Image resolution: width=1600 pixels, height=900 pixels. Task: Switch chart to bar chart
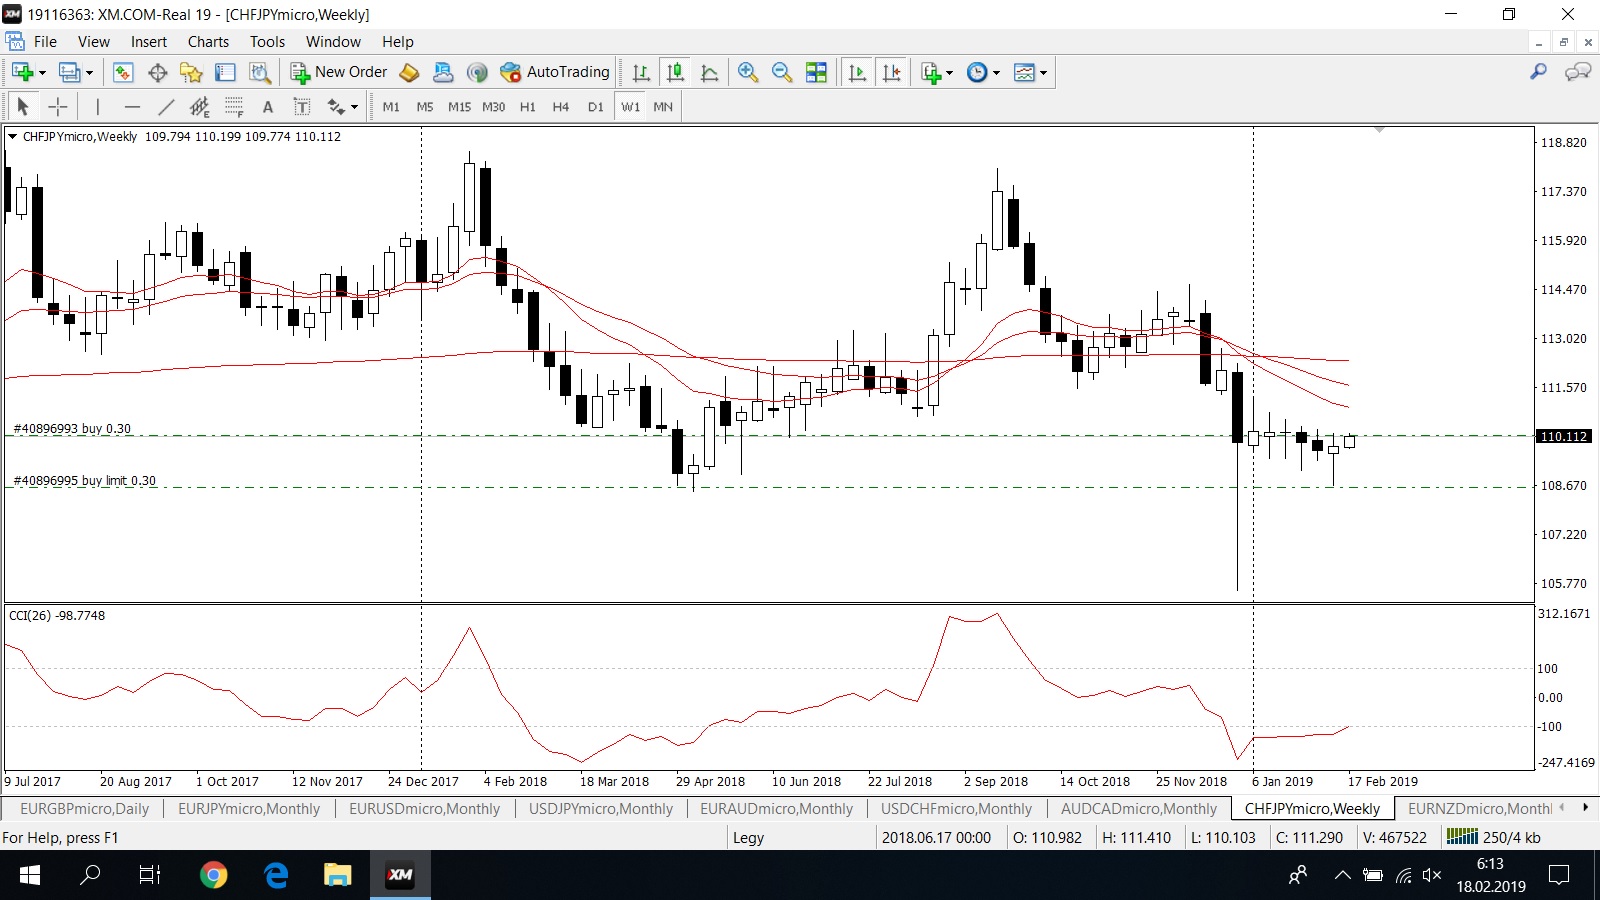641,72
